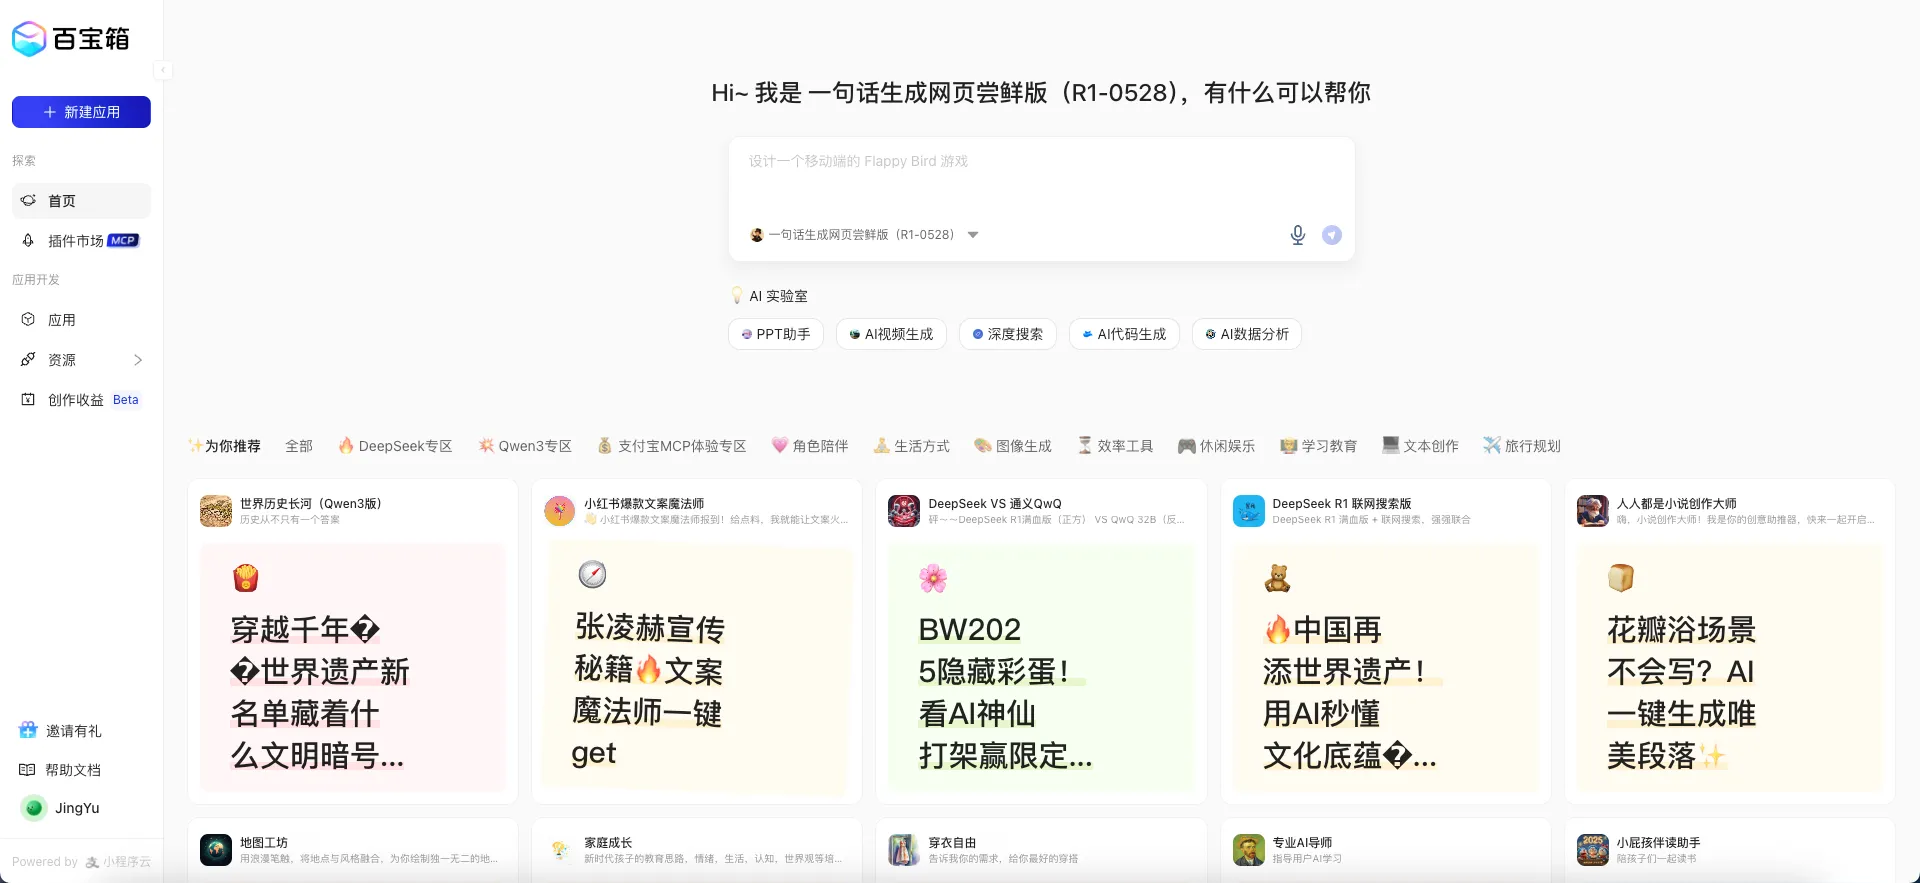Open the BW2025隐藏彩蛋 card preview
1920x883 pixels.
click(x=1041, y=668)
